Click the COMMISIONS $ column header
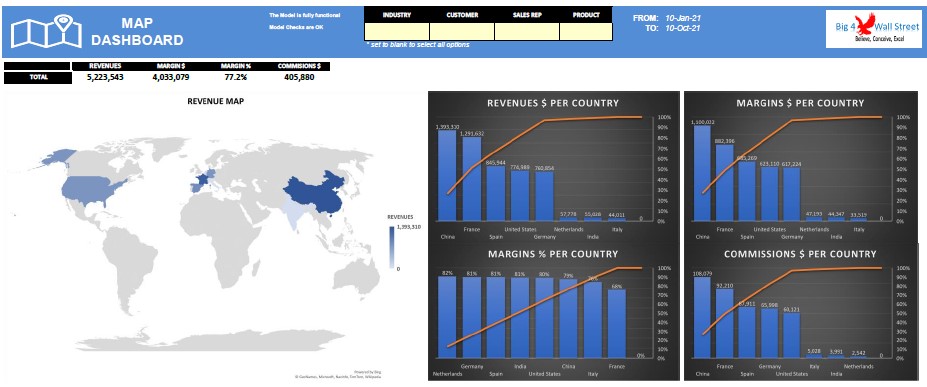Screen dimensions: 927x387 299,66
